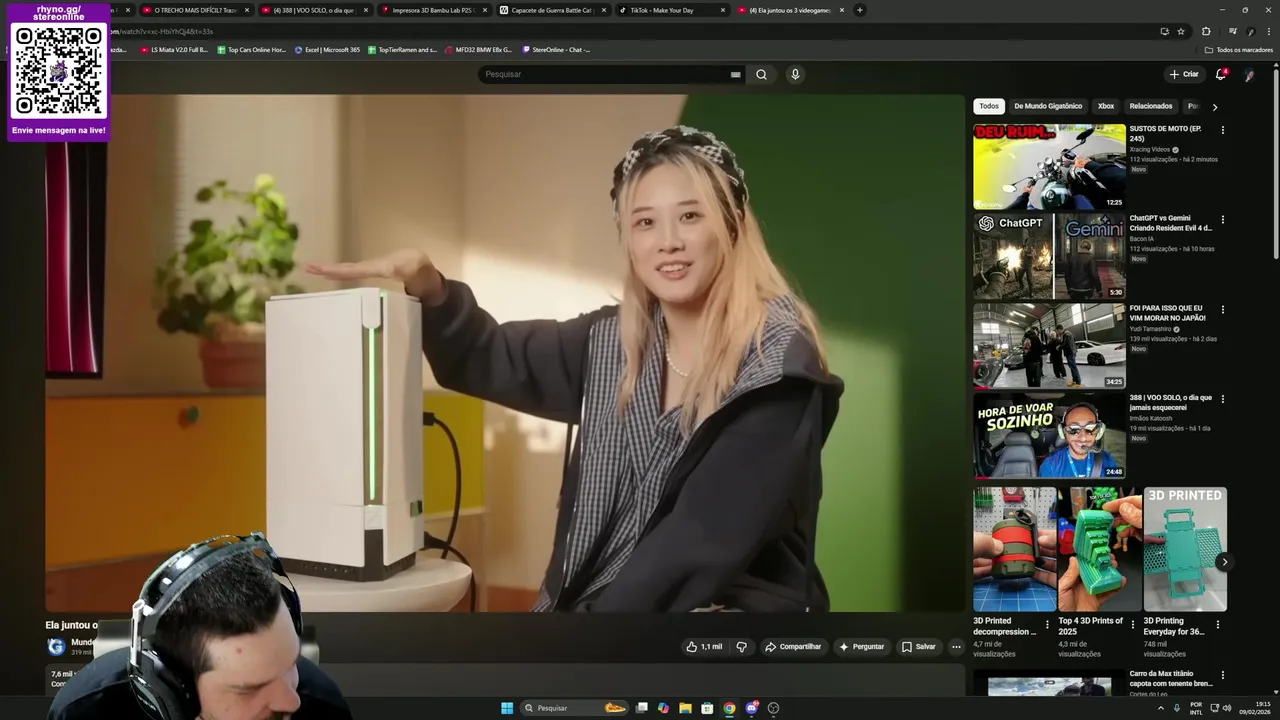Open options for 3D Printing Everyday short
The image size is (1280, 720).
click(1217, 624)
